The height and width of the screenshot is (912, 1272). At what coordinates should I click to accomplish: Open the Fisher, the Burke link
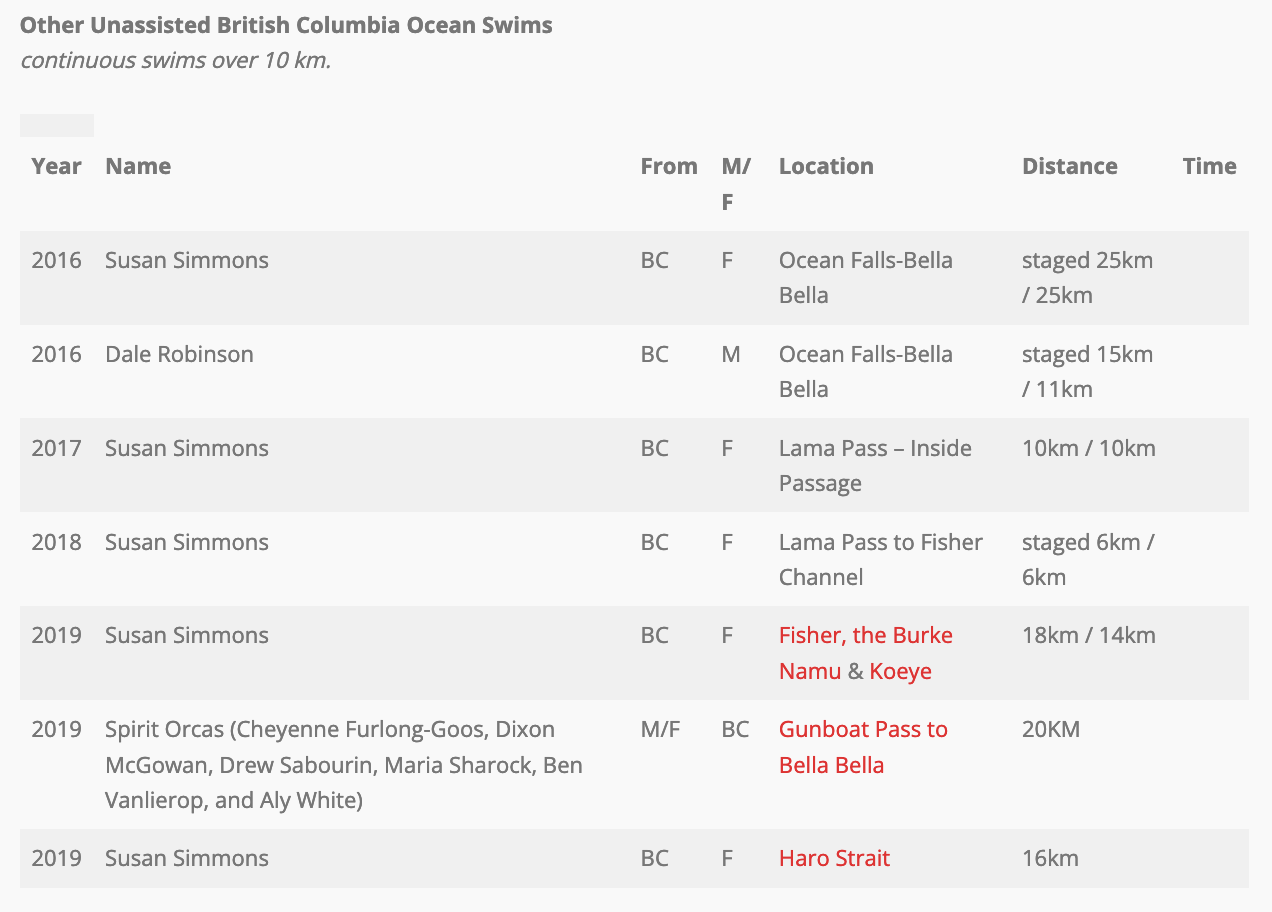pos(865,636)
